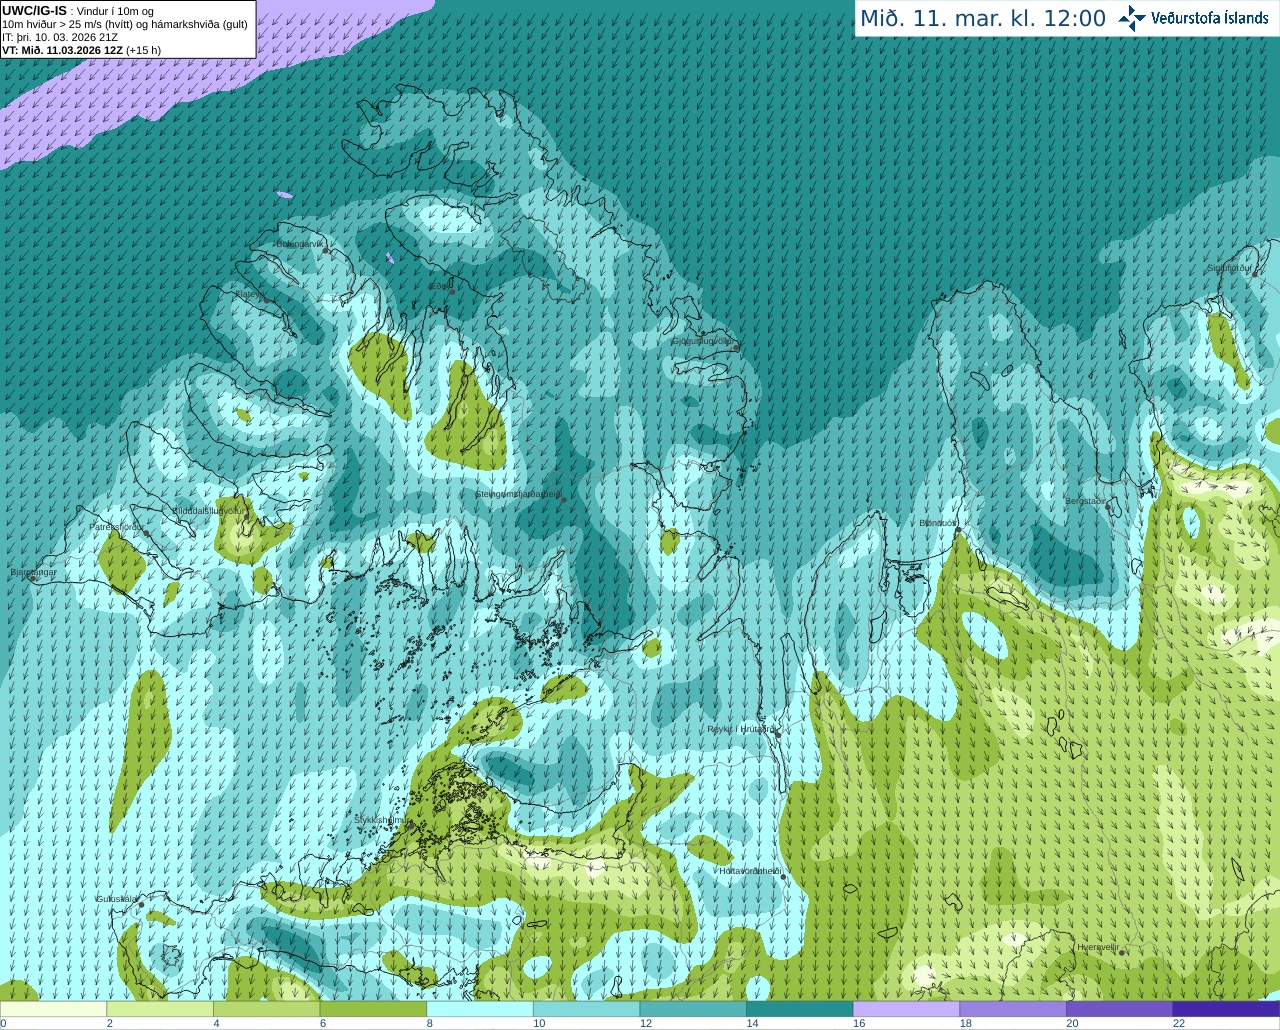
Task: Click the UWC/IG-IS model label
Action: (35, 11)
